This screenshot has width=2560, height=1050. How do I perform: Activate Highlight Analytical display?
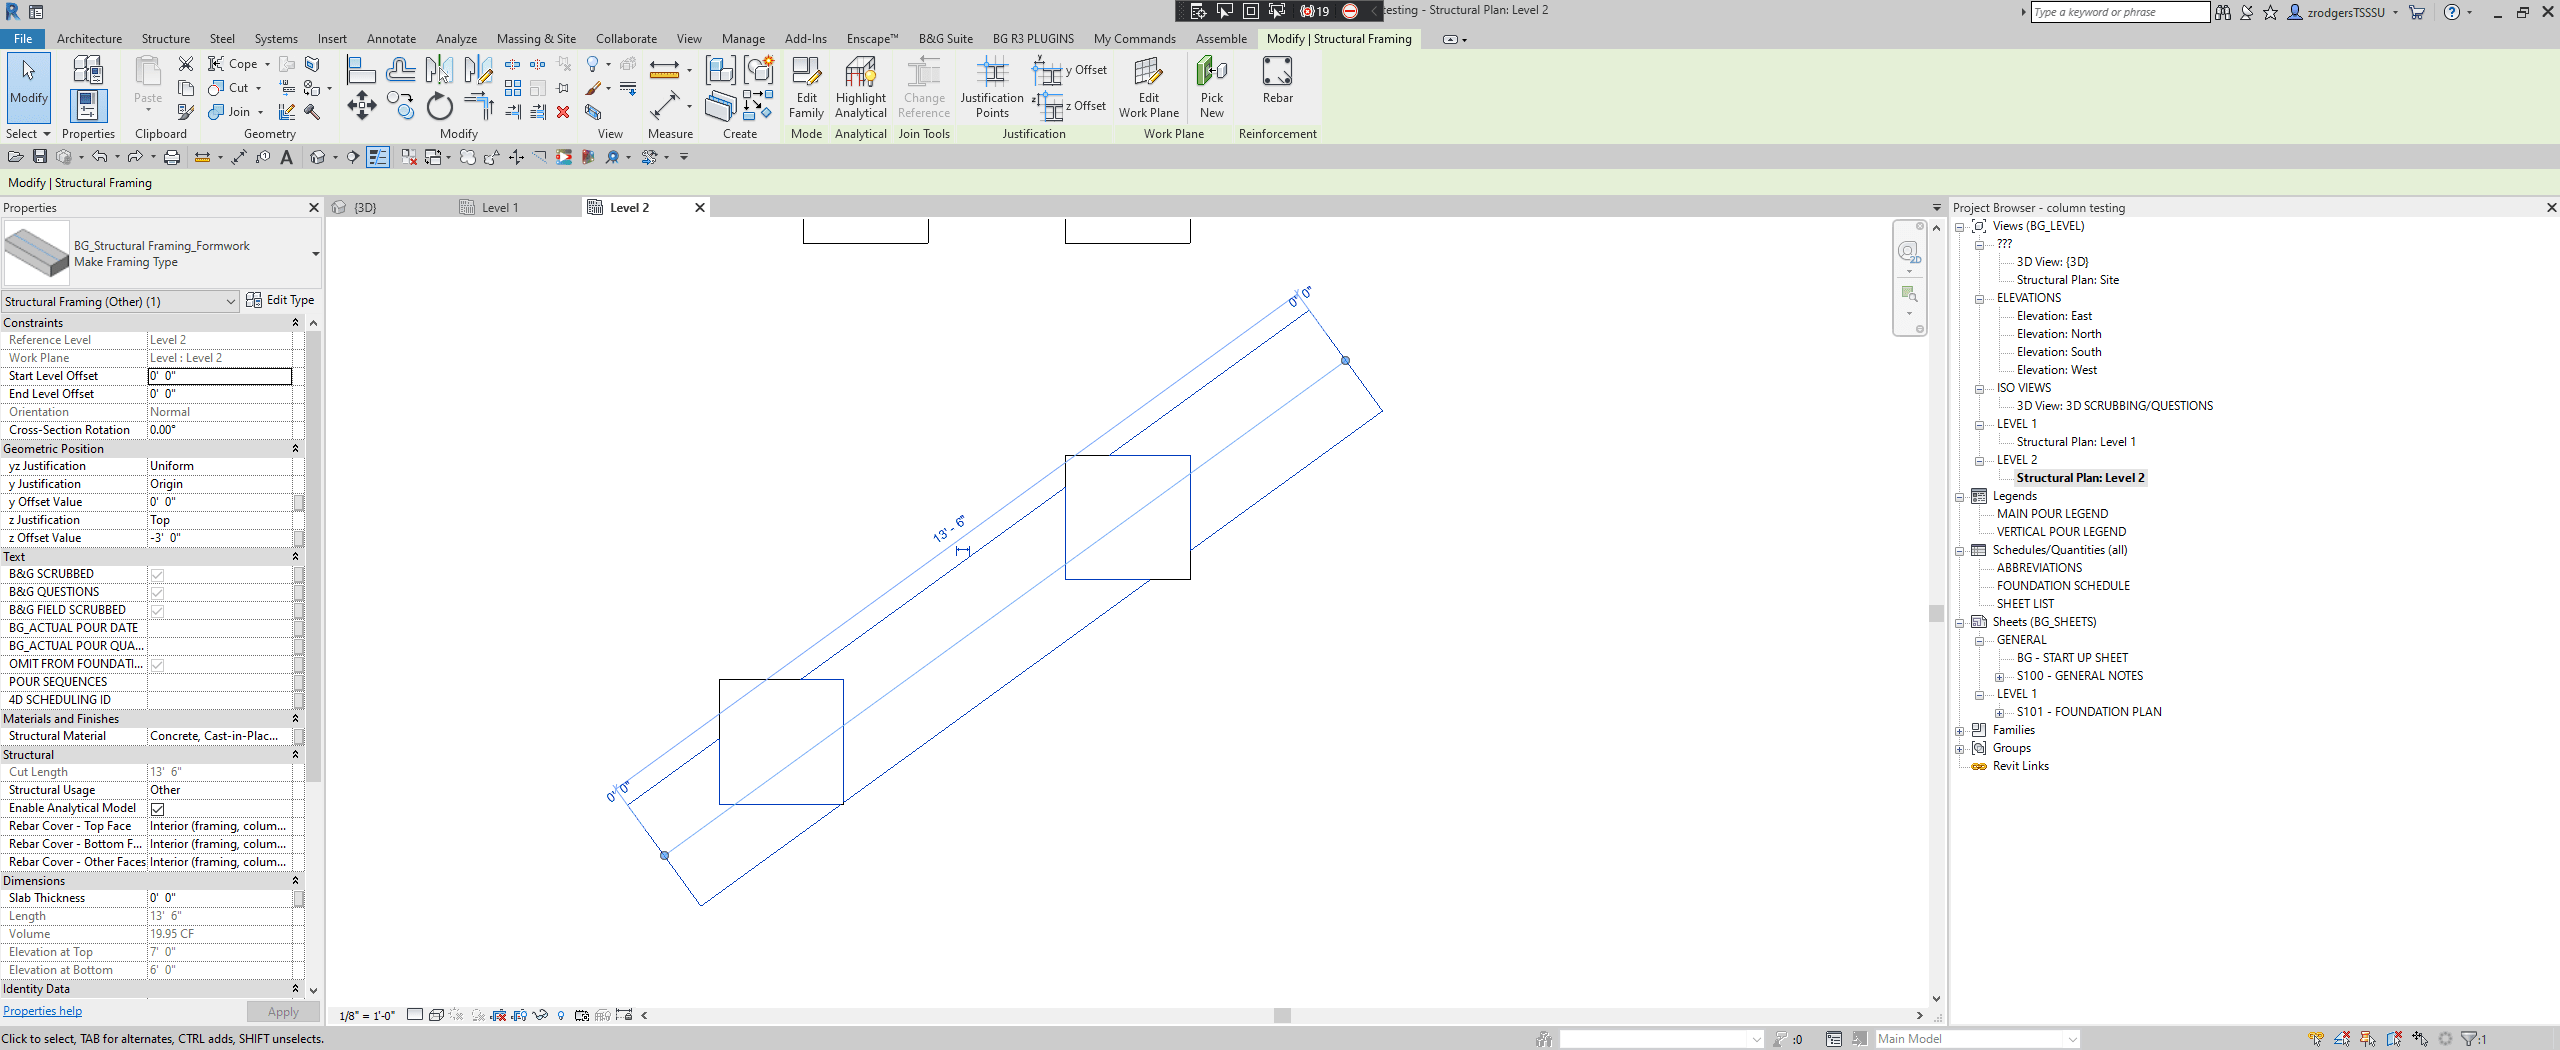[860, 88]
